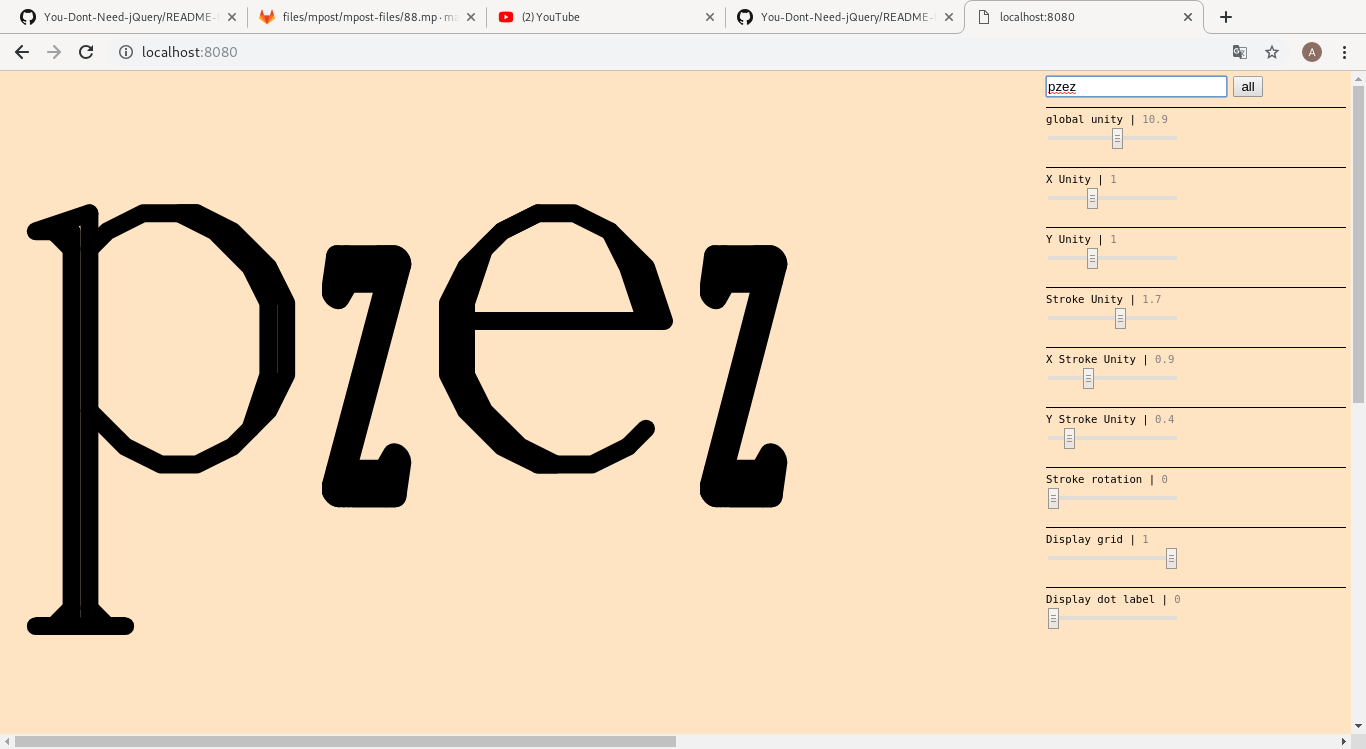Click the Stroke rotation slider handle
This screenshot has height=749, width=1366.
(x=1053, y=499)
